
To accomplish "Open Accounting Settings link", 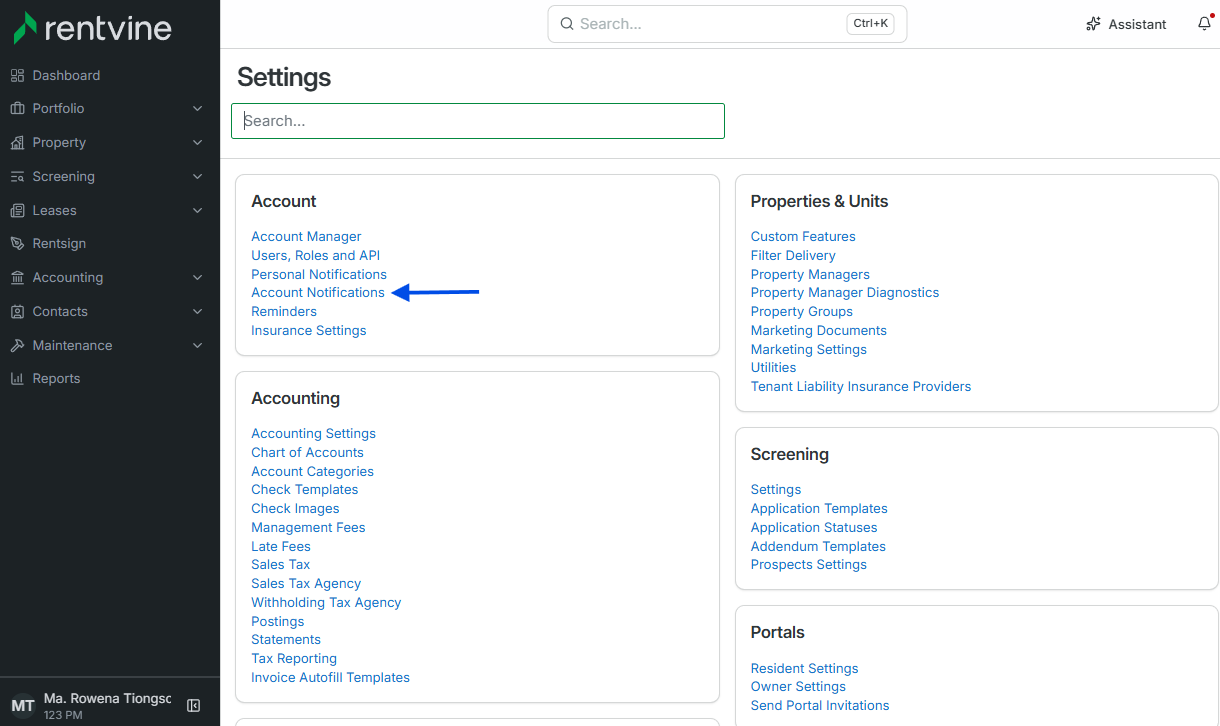I will click(314, 433).
